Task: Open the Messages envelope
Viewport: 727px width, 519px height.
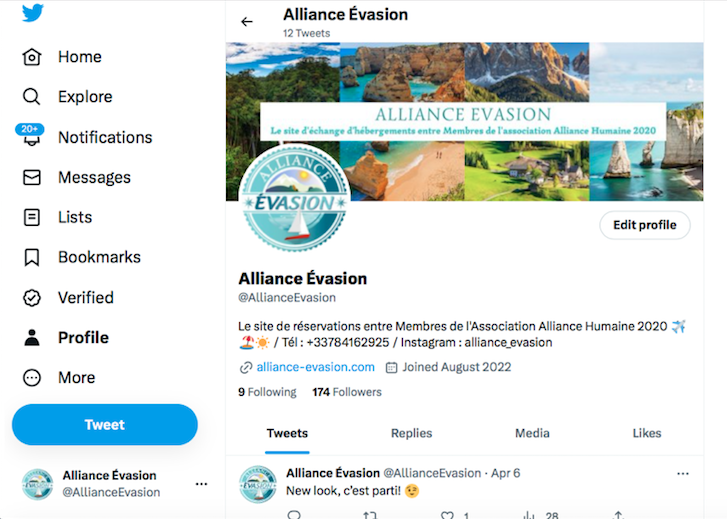Action: pyautogui.click(x=93, y=177)
